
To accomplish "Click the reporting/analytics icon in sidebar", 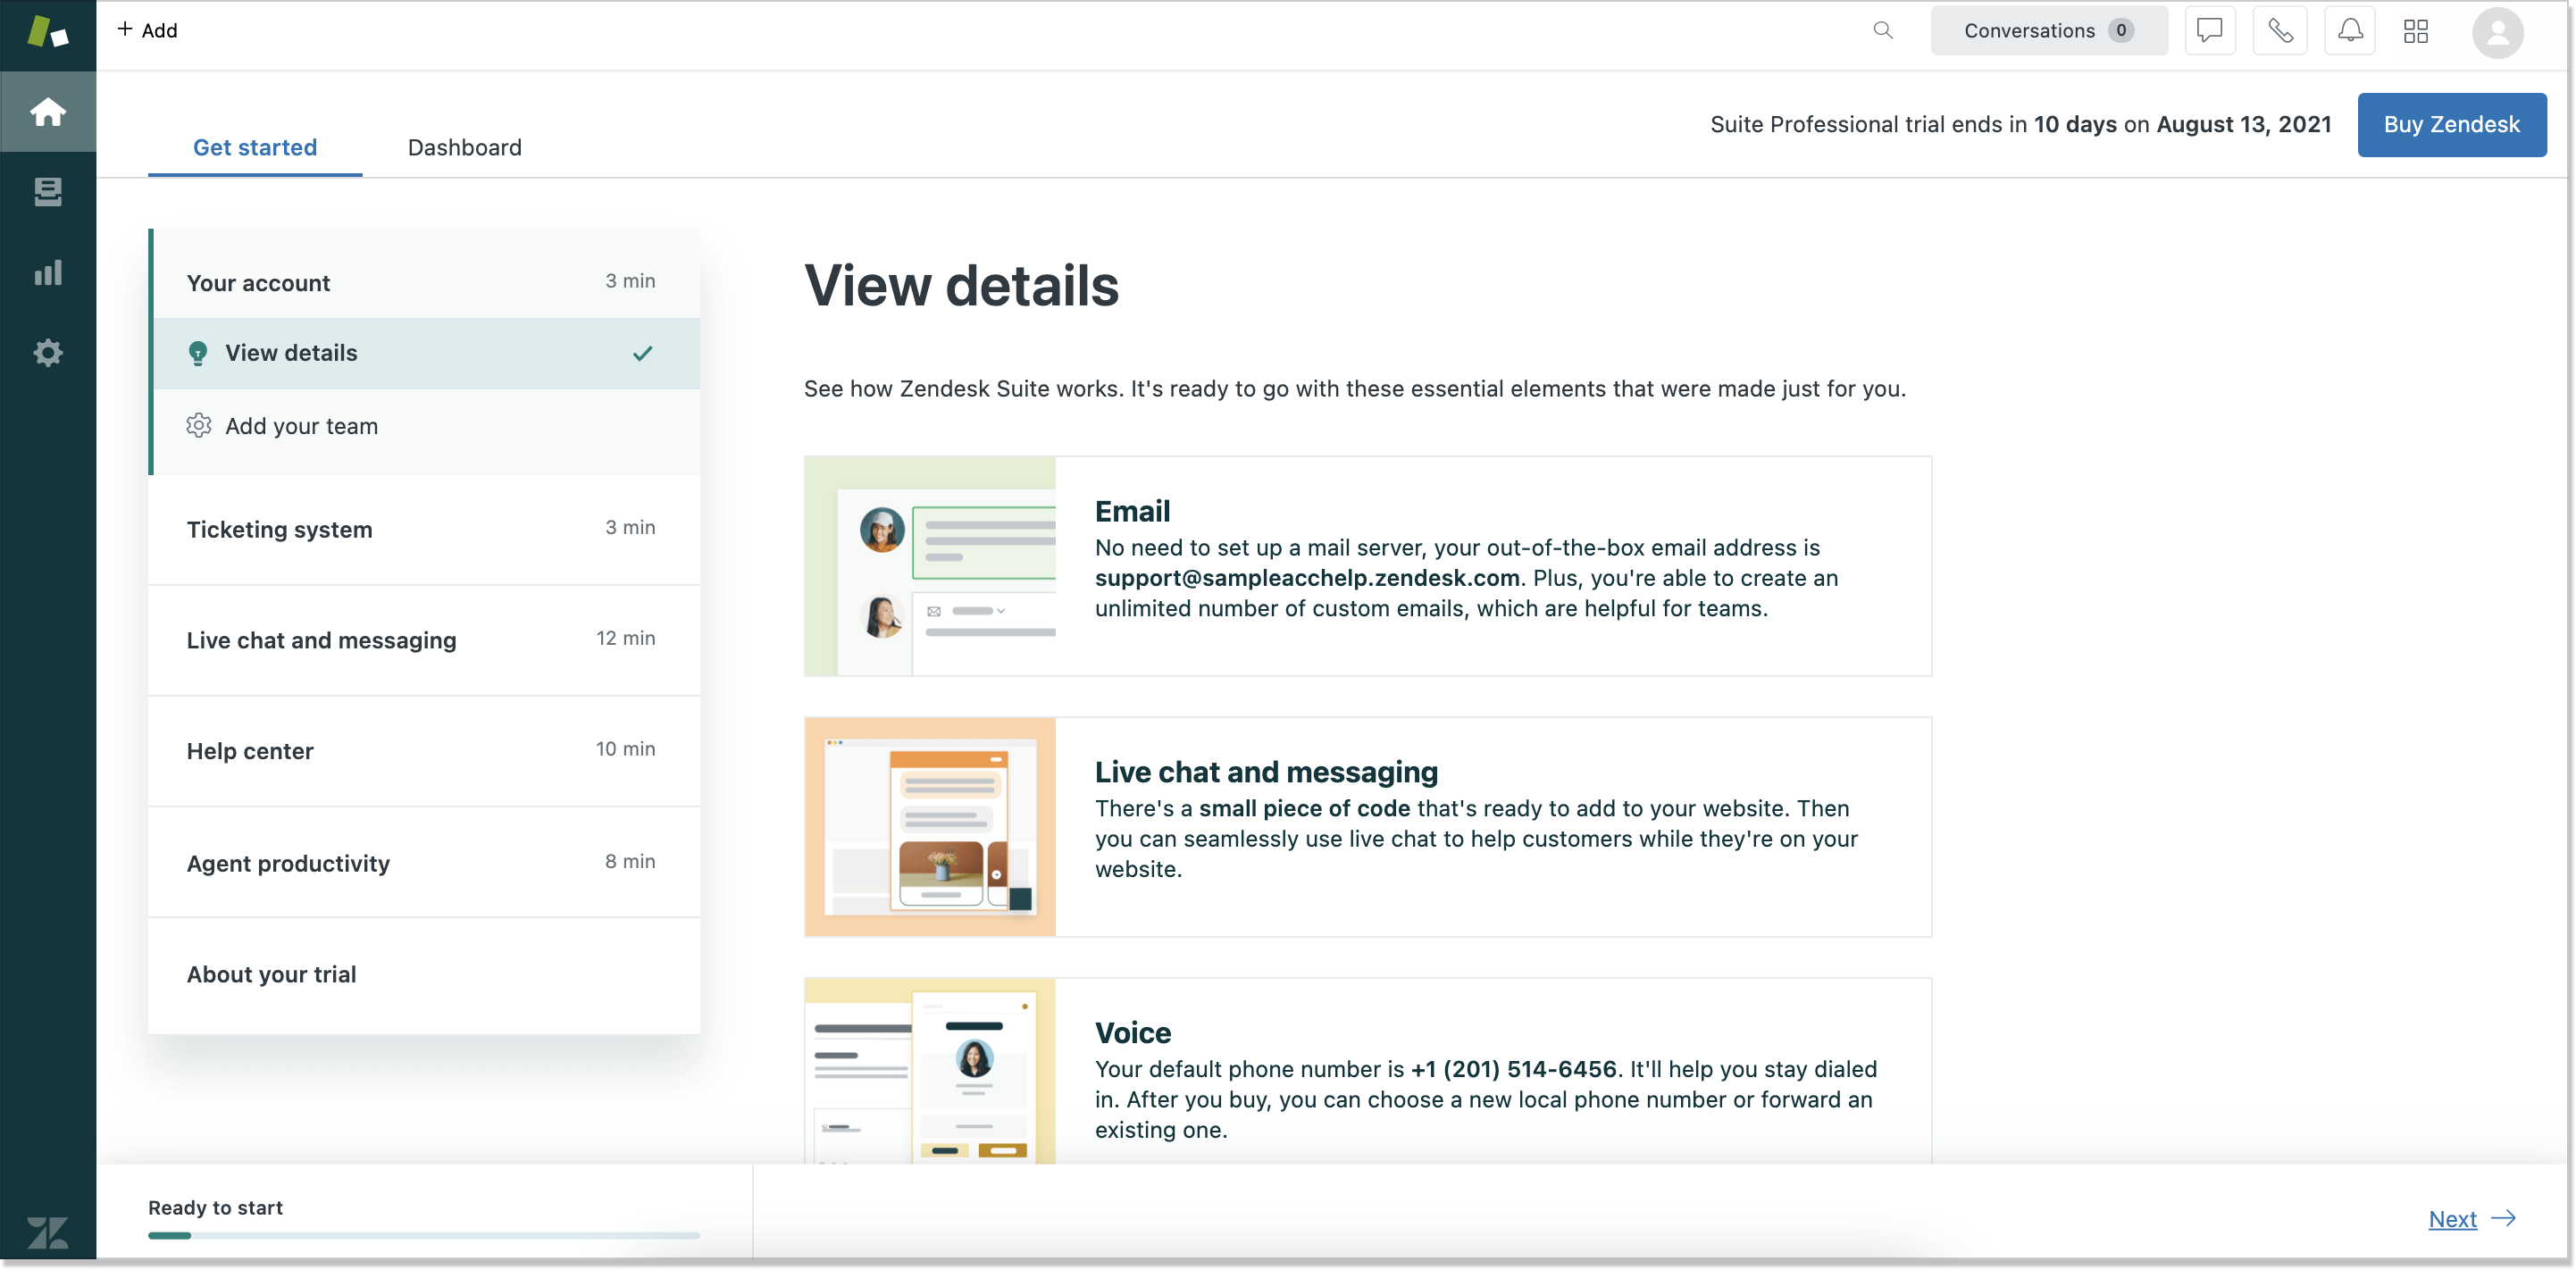I will point(47,272).
